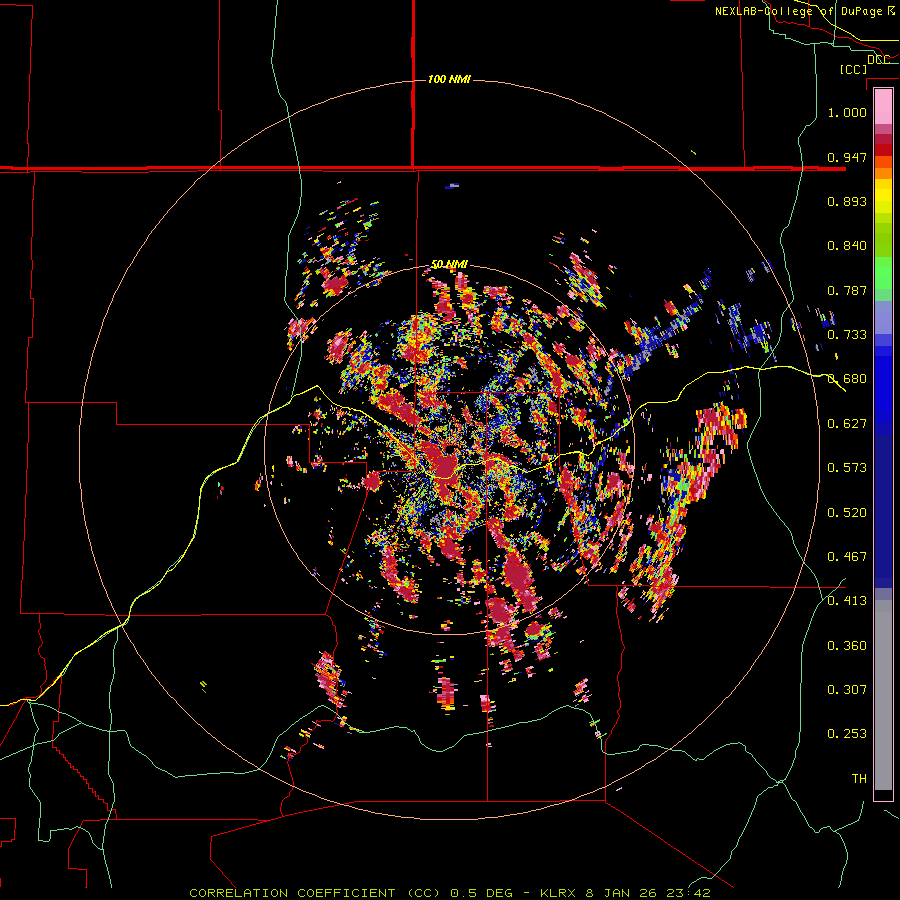
Task: Select the 0.627 scale value
Action: click(847, 424)
